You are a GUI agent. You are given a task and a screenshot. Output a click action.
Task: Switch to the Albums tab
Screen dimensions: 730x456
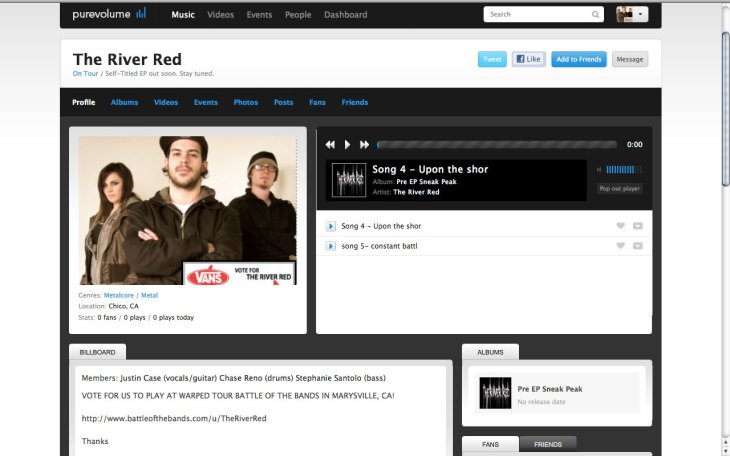[124, 102]
